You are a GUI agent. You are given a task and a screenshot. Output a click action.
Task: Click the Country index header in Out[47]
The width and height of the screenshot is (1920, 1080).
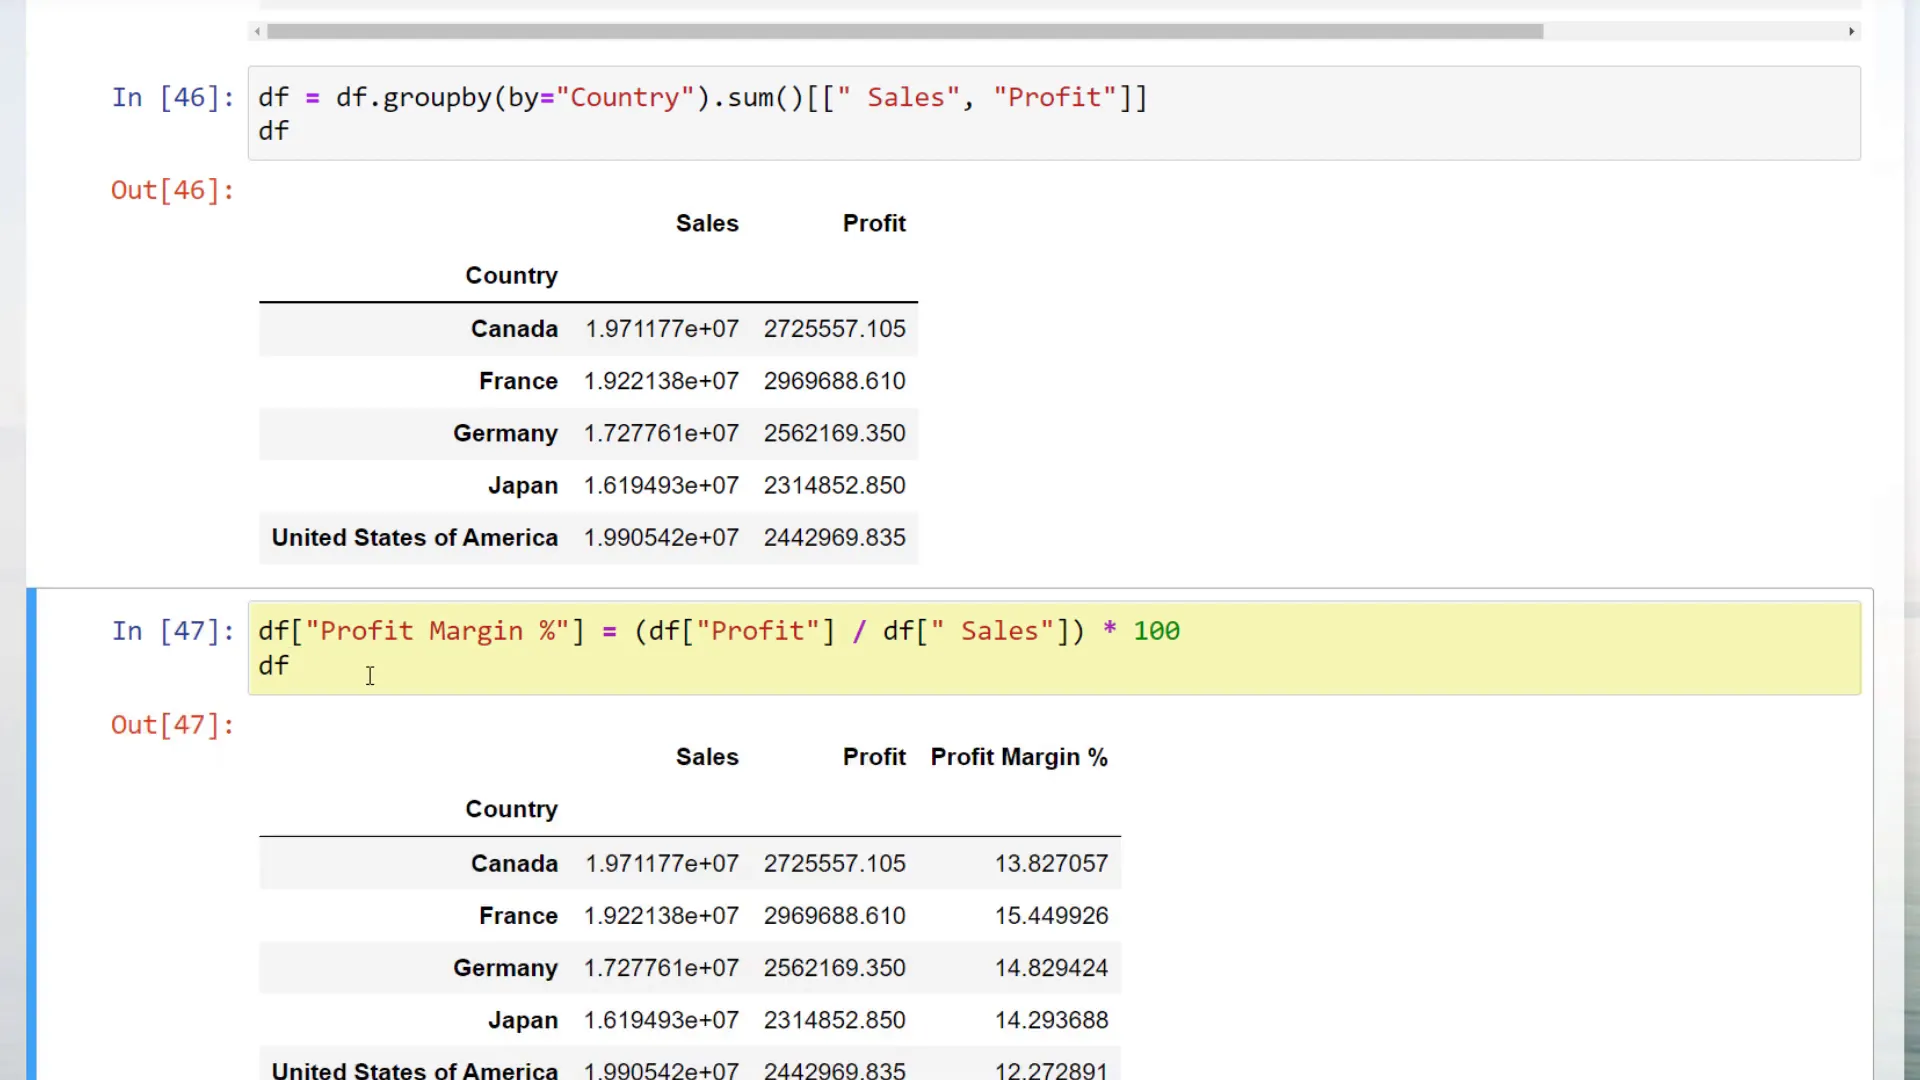tap(511, 809)
